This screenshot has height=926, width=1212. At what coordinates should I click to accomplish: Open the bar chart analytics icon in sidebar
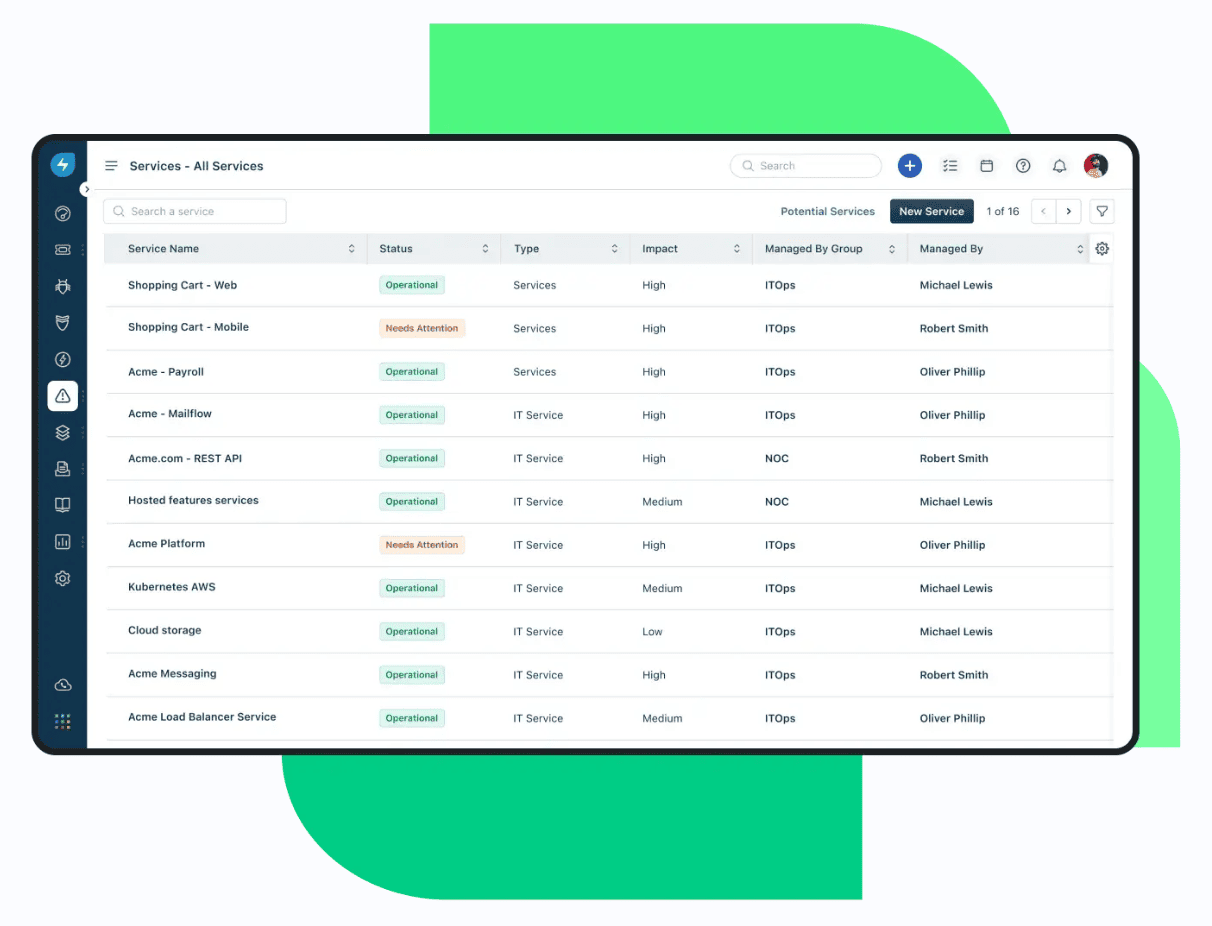pos(63,542)
